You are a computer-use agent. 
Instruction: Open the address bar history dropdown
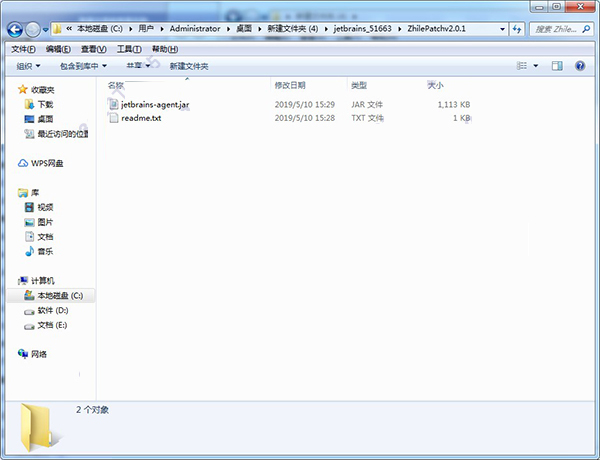click(502, 29)
